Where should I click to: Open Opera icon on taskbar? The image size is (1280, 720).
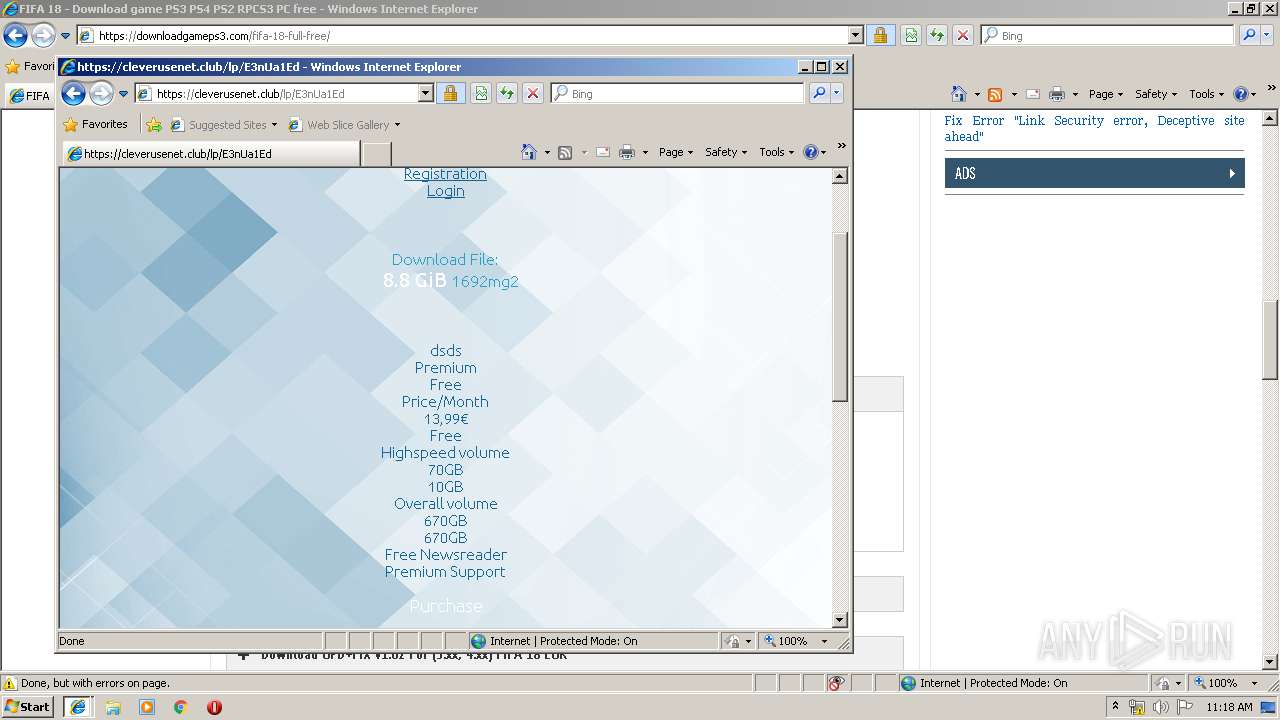tap(214, 707)
